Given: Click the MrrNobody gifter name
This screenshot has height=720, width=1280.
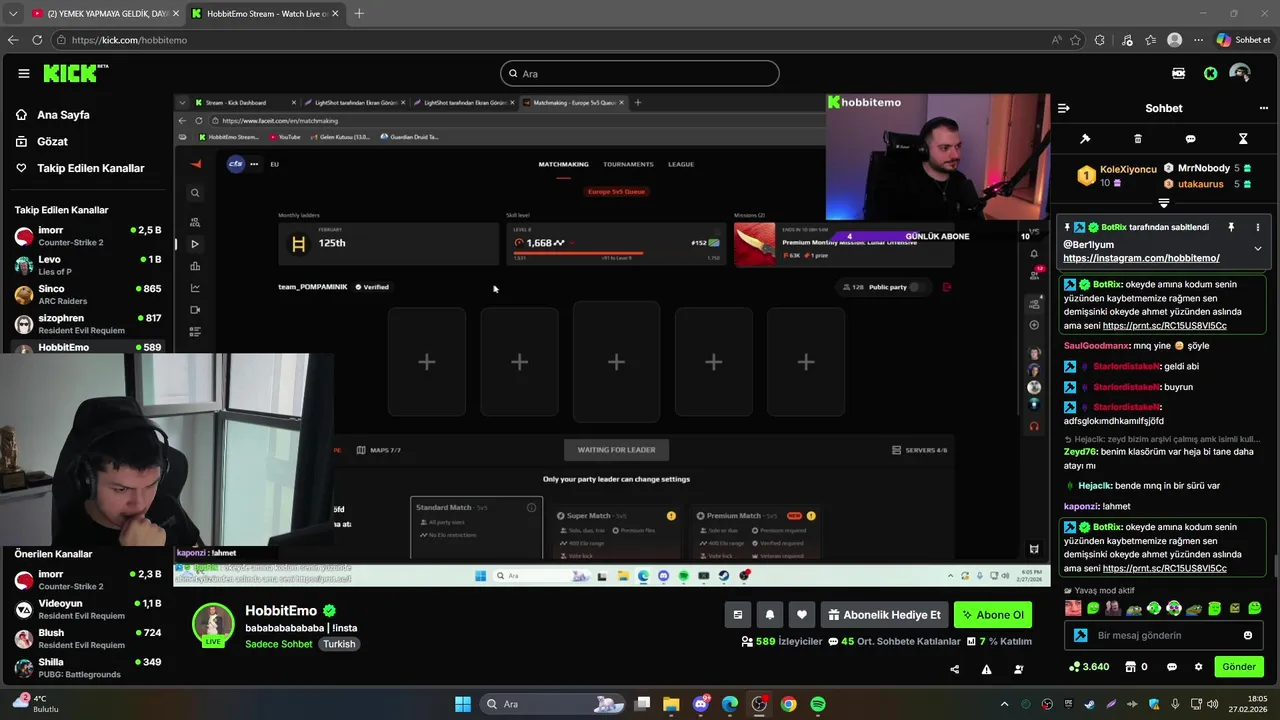Looking at the screenshot, I should coord(1203,168).
